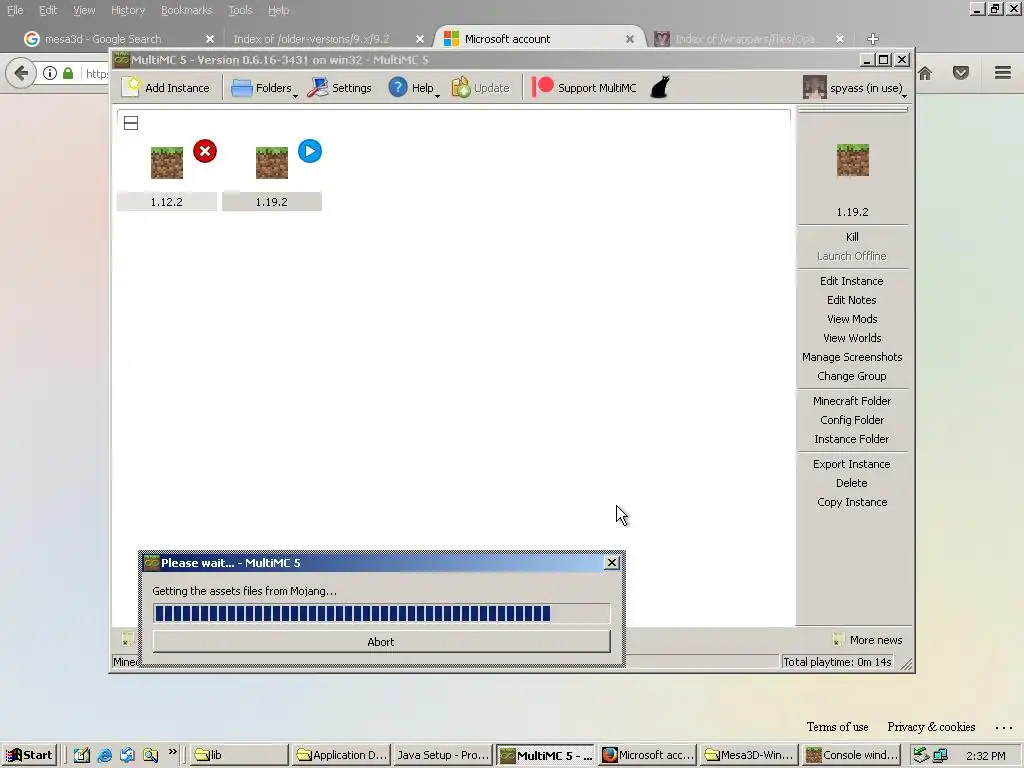Screen dimensions: 1024x768
Task: Open the Minecraft Folder
Action: point(852,401)
